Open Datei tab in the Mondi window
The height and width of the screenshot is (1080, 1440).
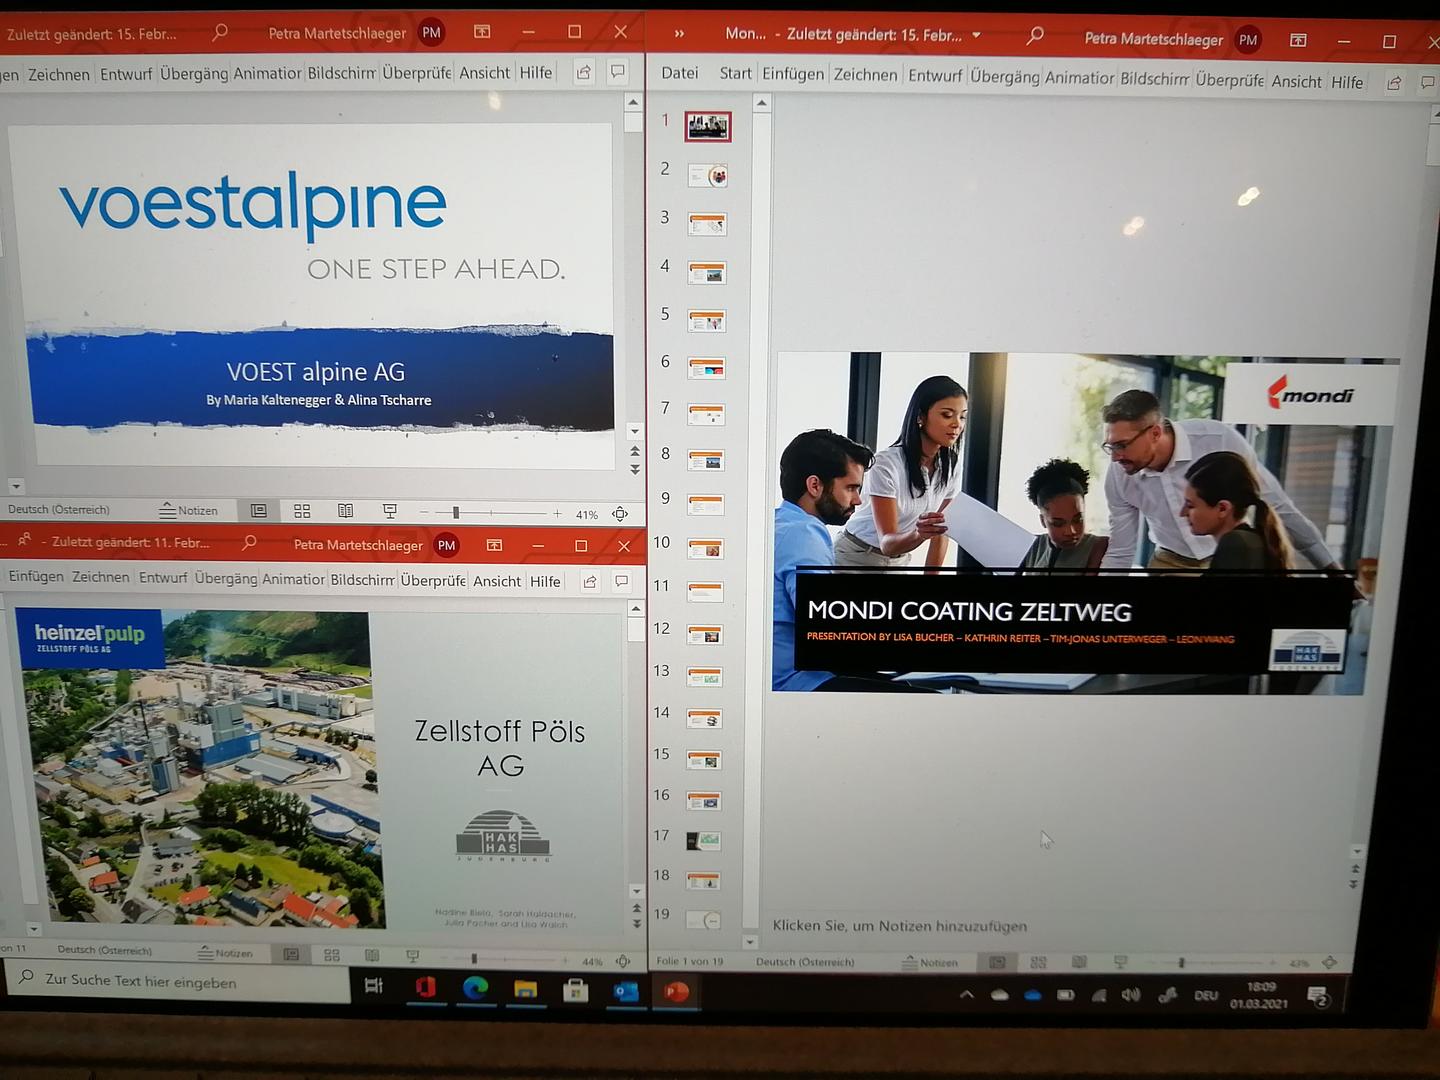[x=679, y=72]
